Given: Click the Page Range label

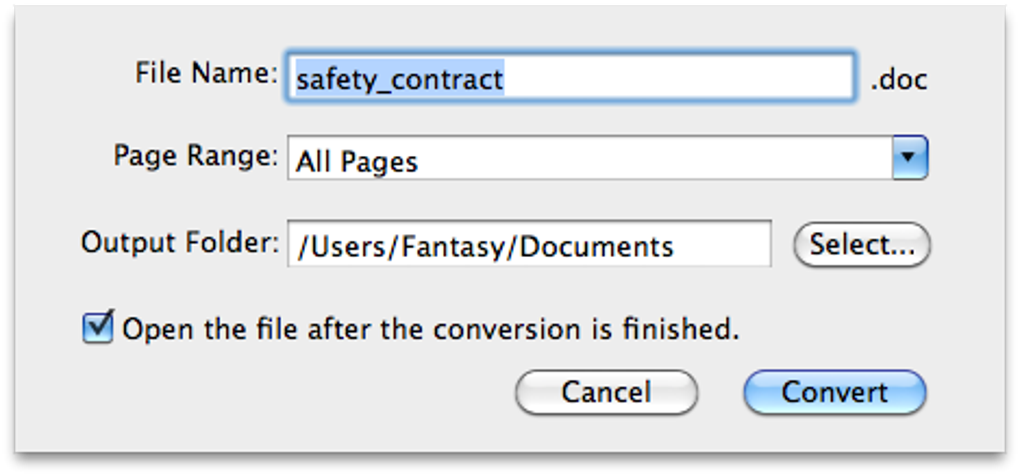Looking at the screenshot, I should point(195,156).
